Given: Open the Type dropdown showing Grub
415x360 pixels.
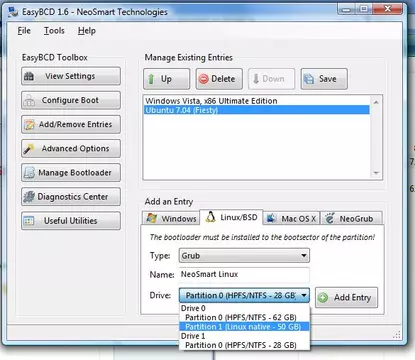Looking at the screenshot, I should 244,256.
